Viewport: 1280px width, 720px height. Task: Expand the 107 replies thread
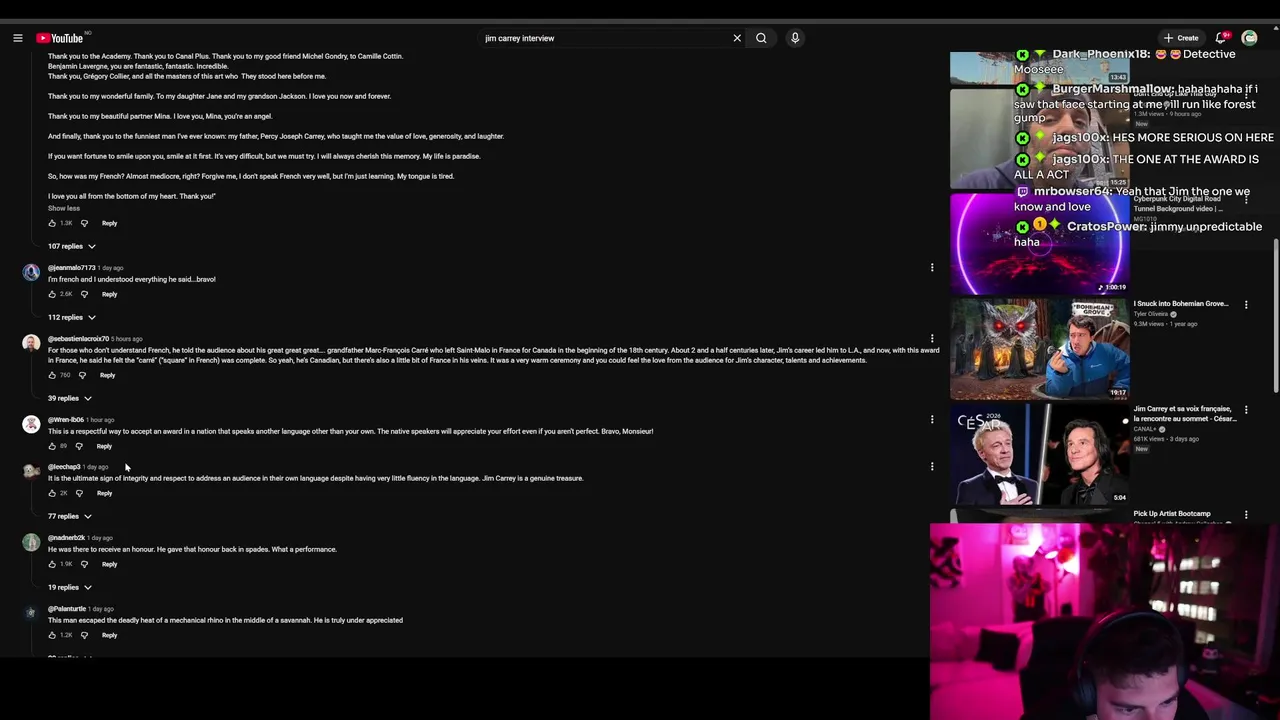(x=71, y=246)
